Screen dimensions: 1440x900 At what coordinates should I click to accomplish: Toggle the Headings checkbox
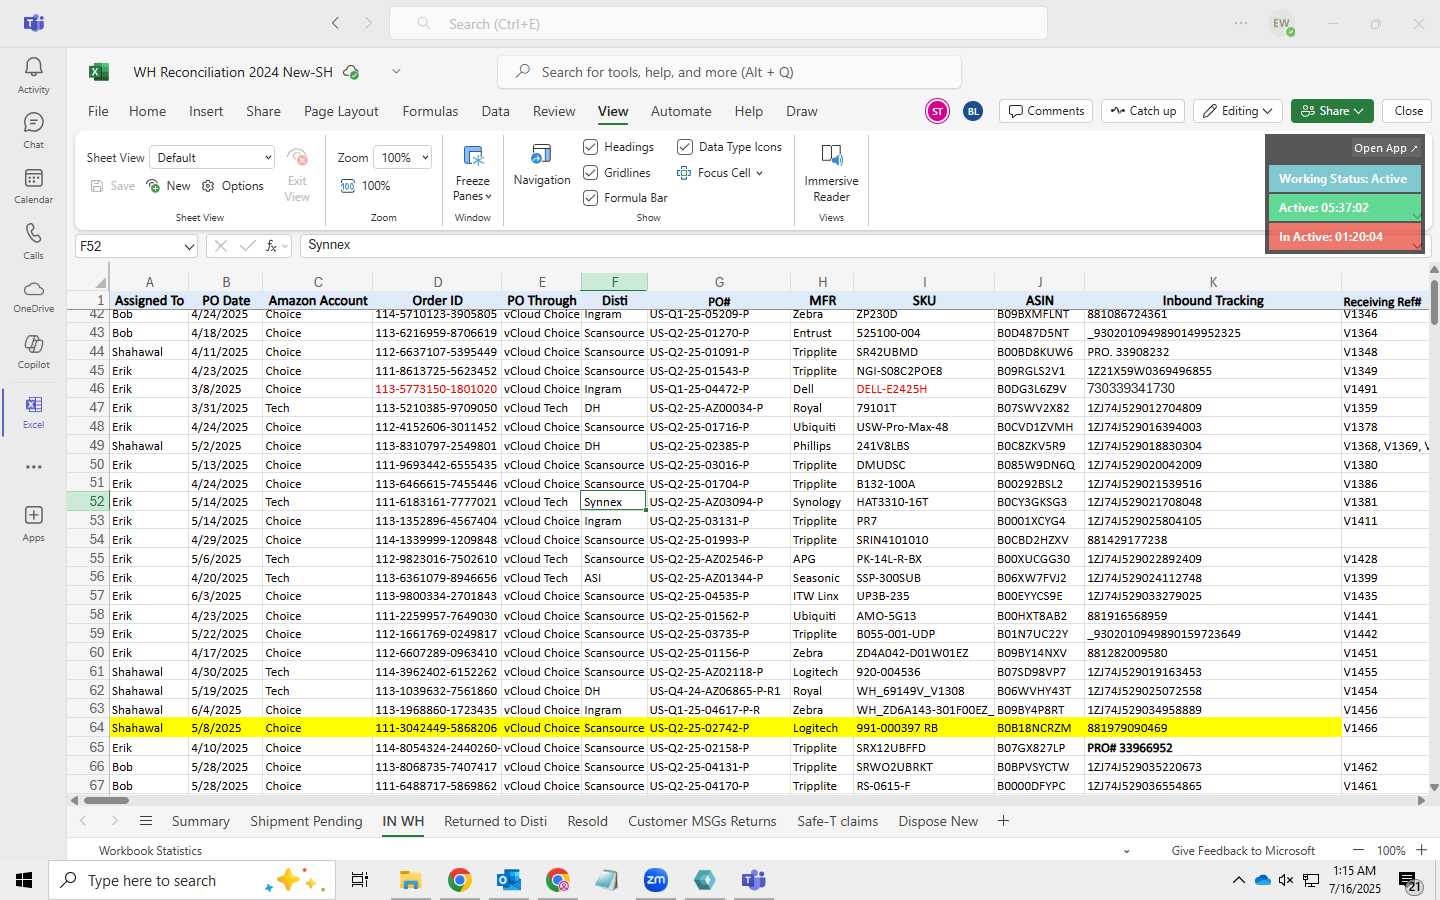591,147
